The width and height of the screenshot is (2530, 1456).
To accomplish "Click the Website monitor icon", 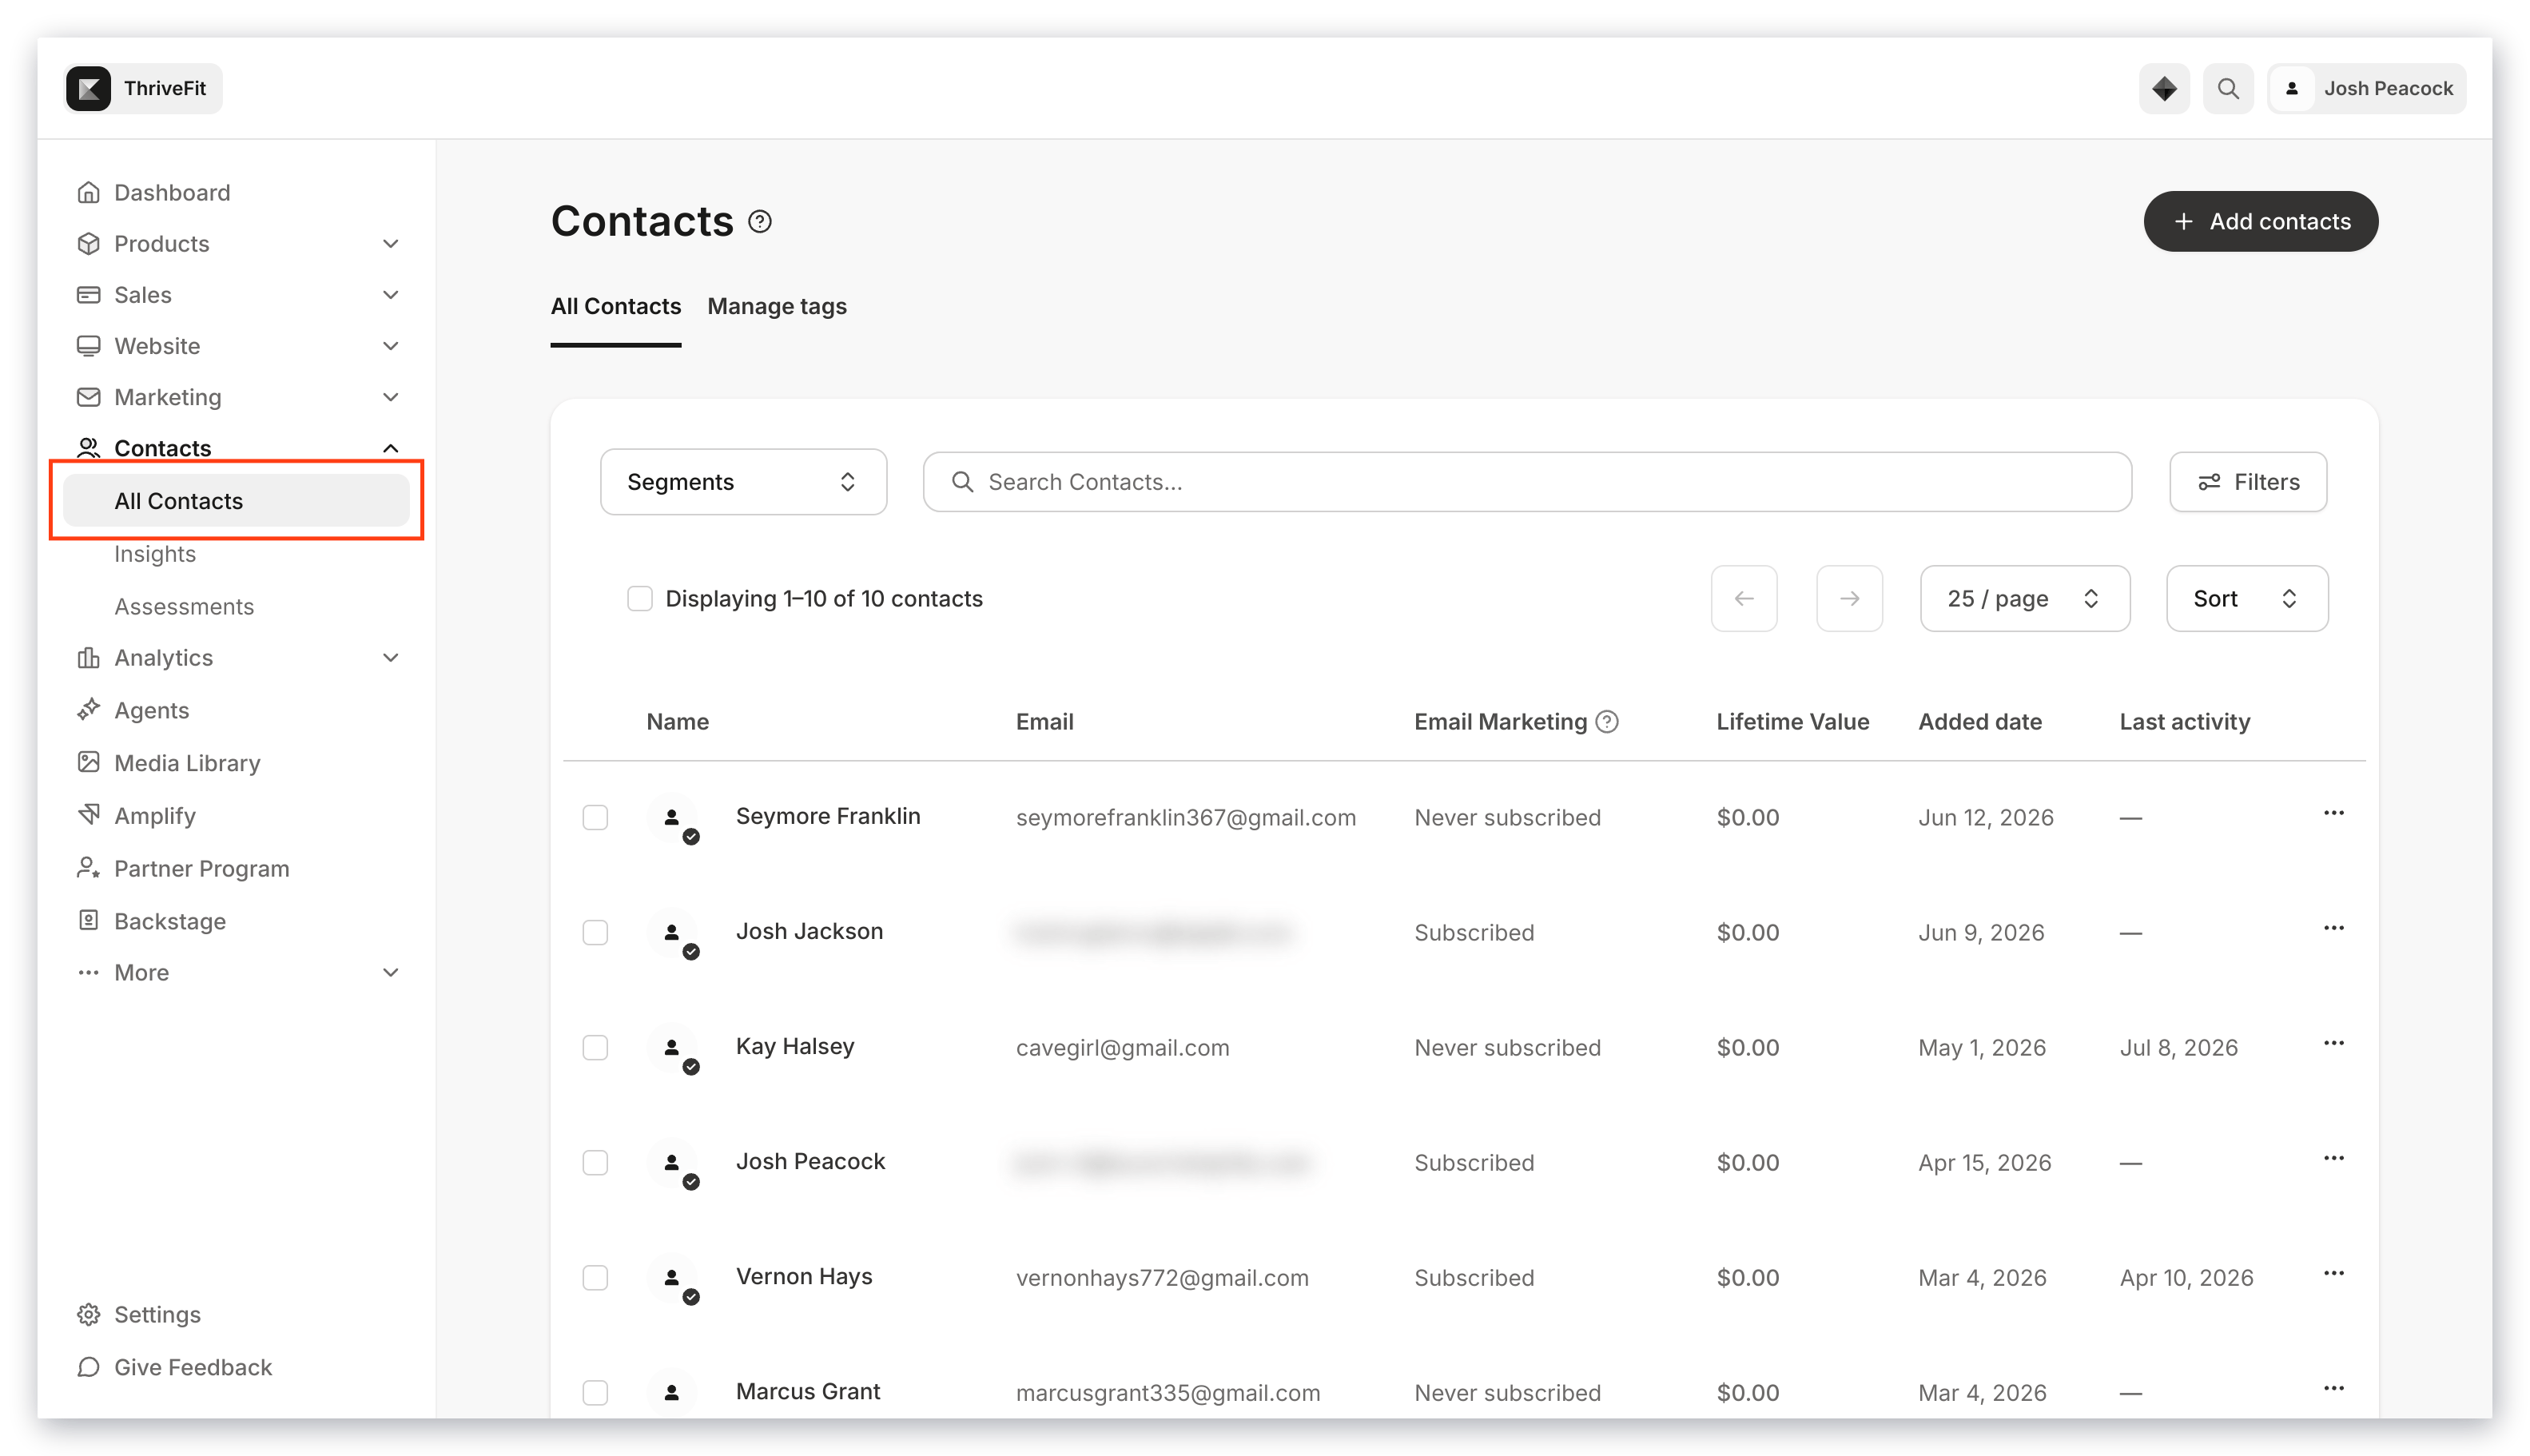I will [89, 346].
